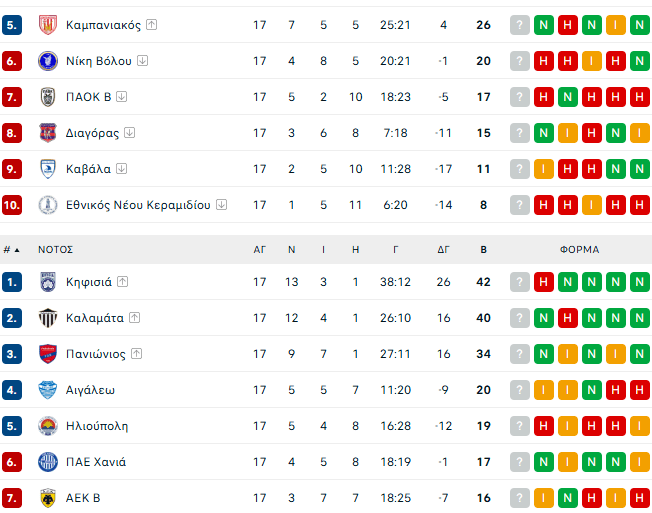Click the Καμπανιακός team crest

(x=47, y=25)
